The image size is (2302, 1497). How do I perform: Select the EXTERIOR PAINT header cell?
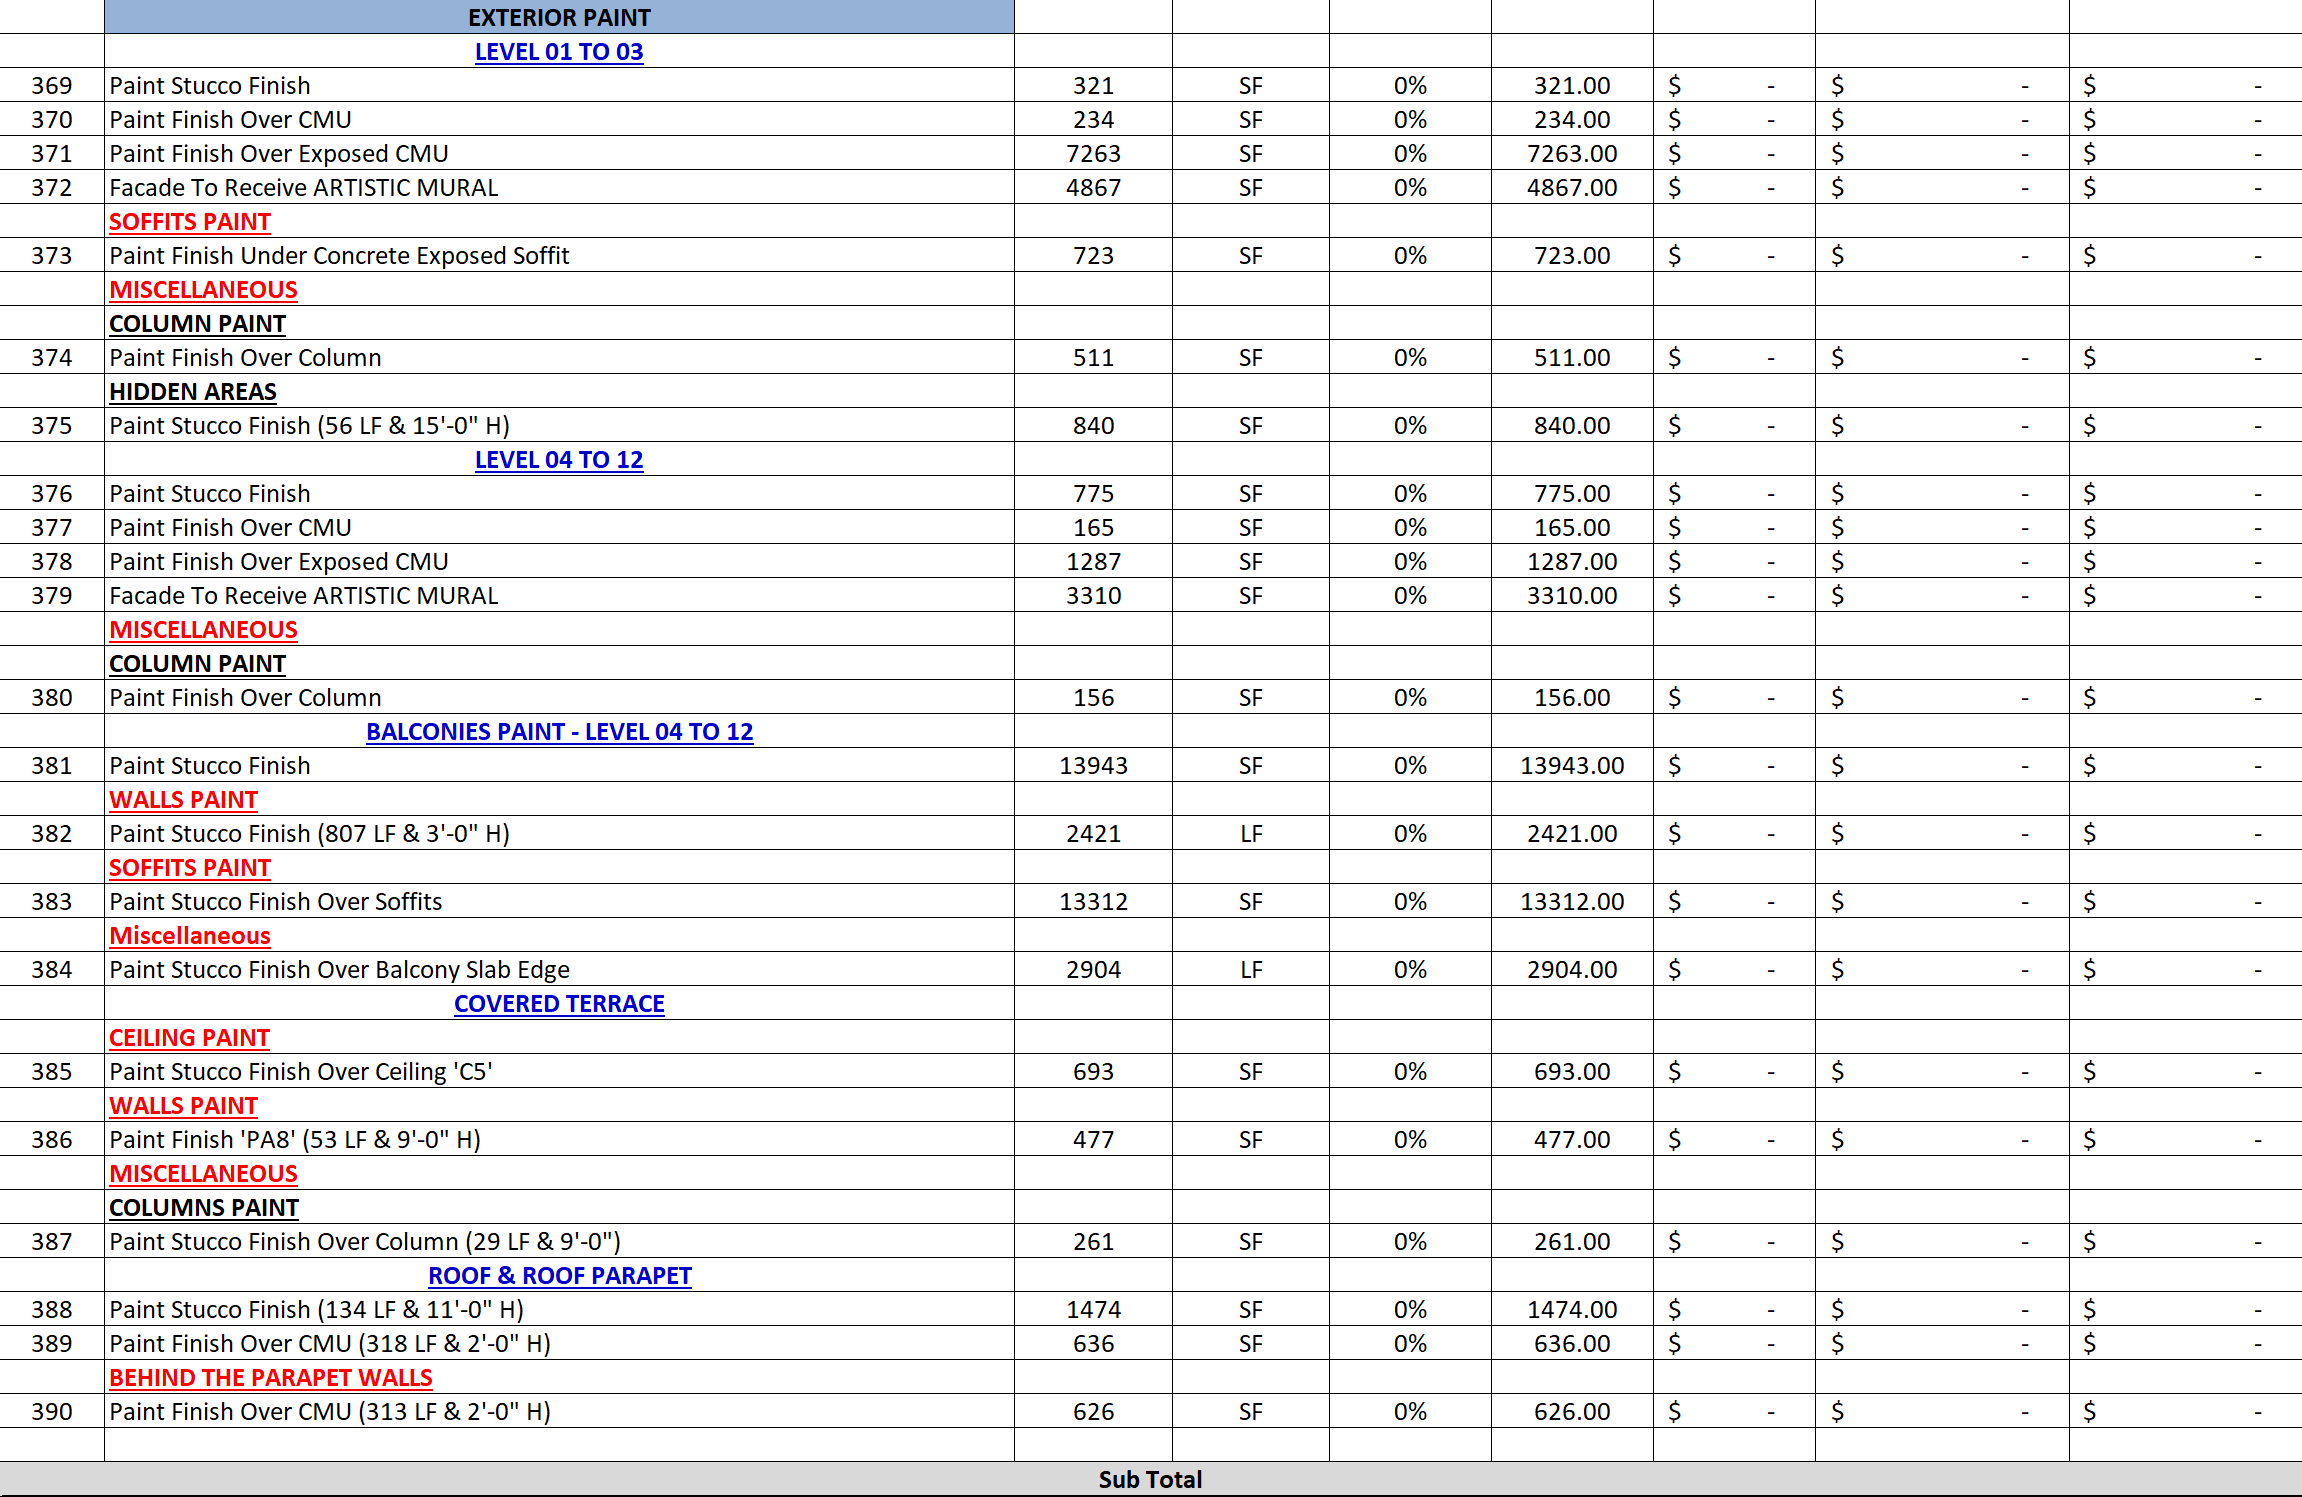tap(558, 17)
